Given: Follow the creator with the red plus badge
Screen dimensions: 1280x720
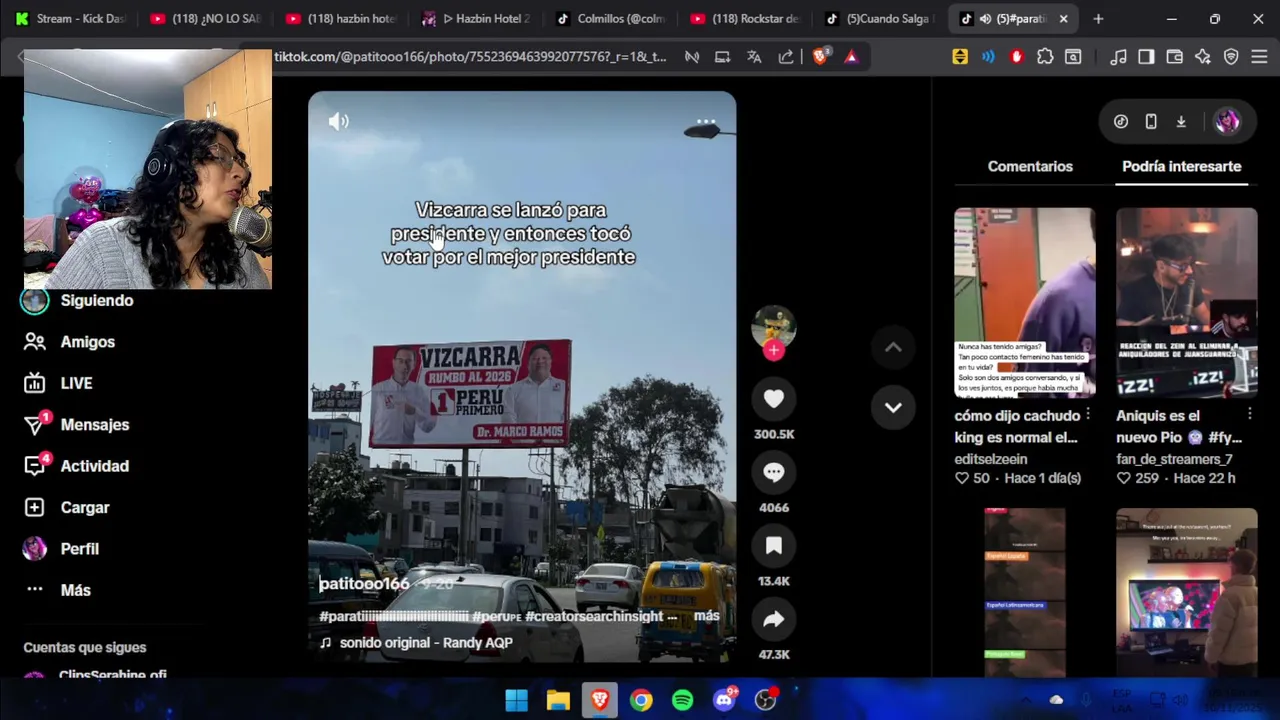Looking at the screenshot, I should [773, 350].
